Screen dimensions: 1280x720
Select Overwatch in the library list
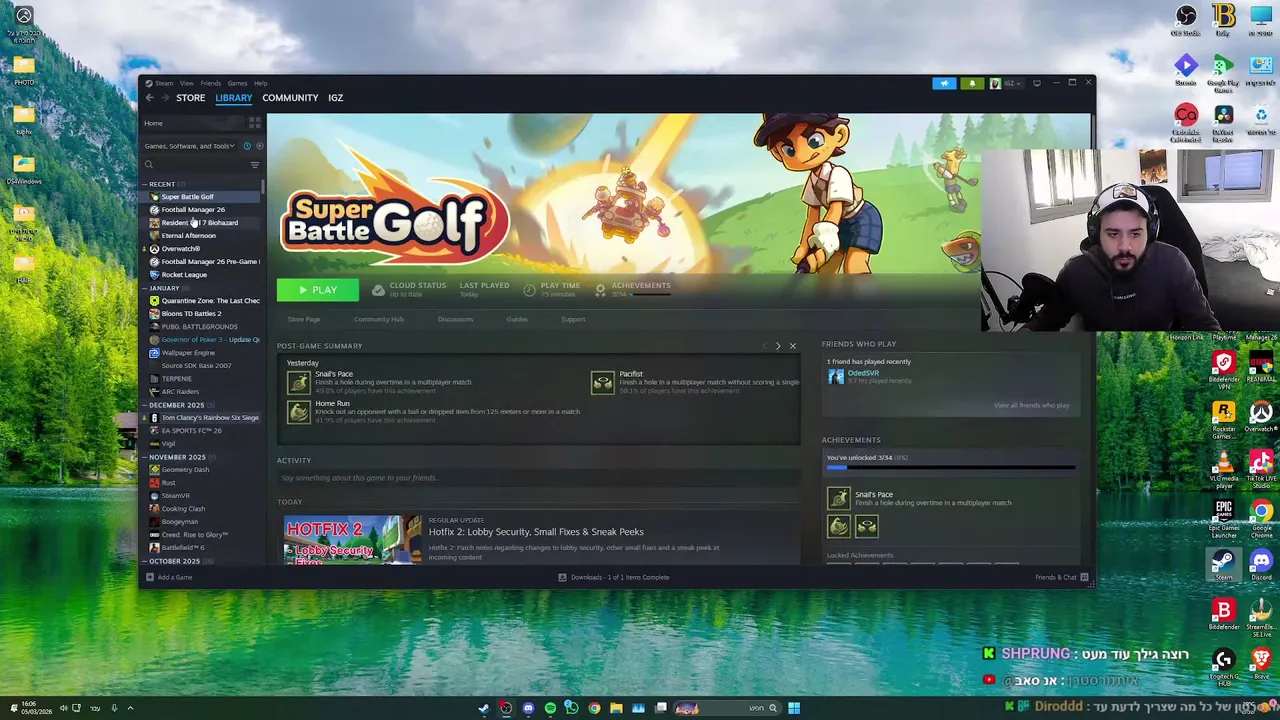pos(180,249)
